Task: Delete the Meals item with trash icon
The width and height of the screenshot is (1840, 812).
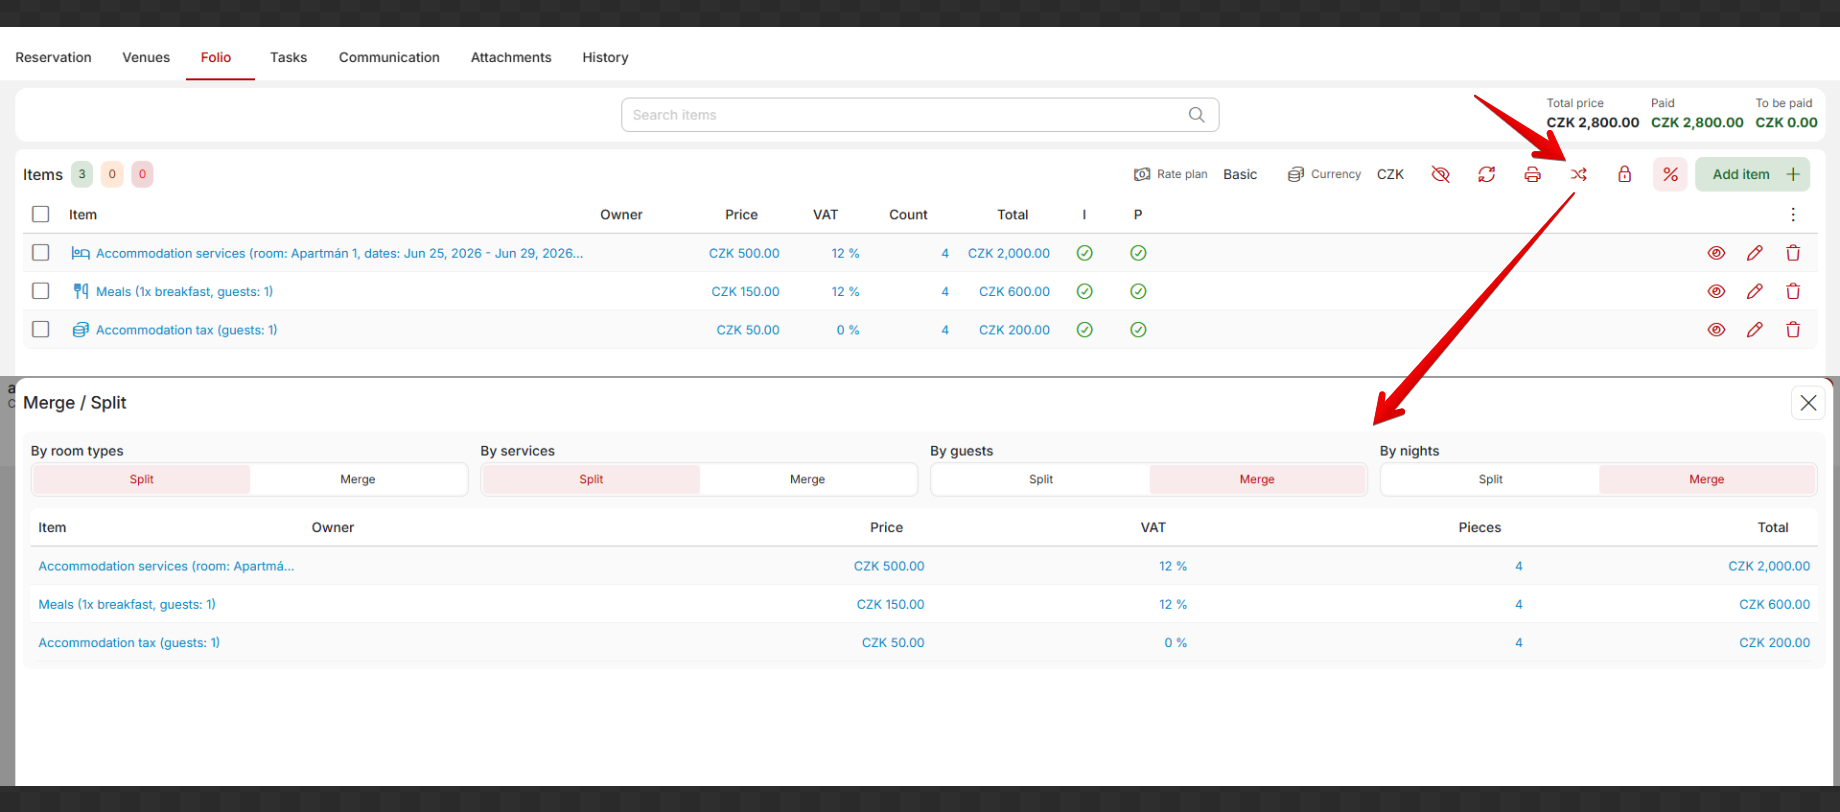Action: click(x=1793, y=291)
